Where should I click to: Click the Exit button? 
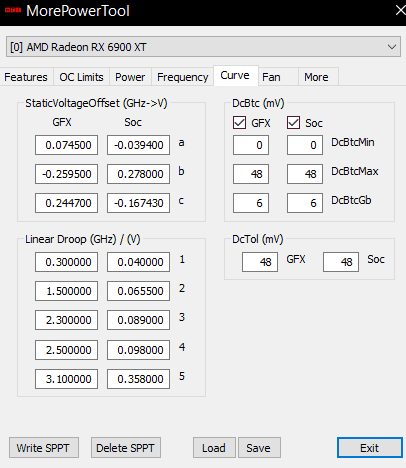[x=370, y=448]
